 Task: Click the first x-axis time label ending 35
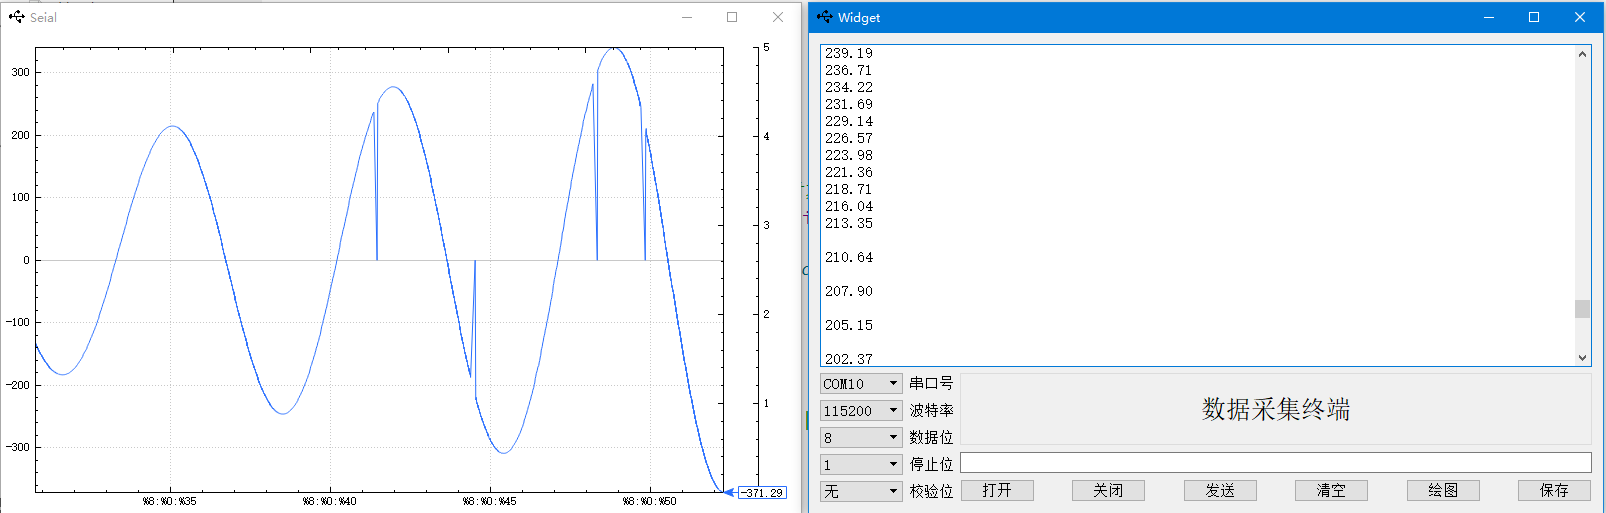pyautogui.click(x=170, y=501)
